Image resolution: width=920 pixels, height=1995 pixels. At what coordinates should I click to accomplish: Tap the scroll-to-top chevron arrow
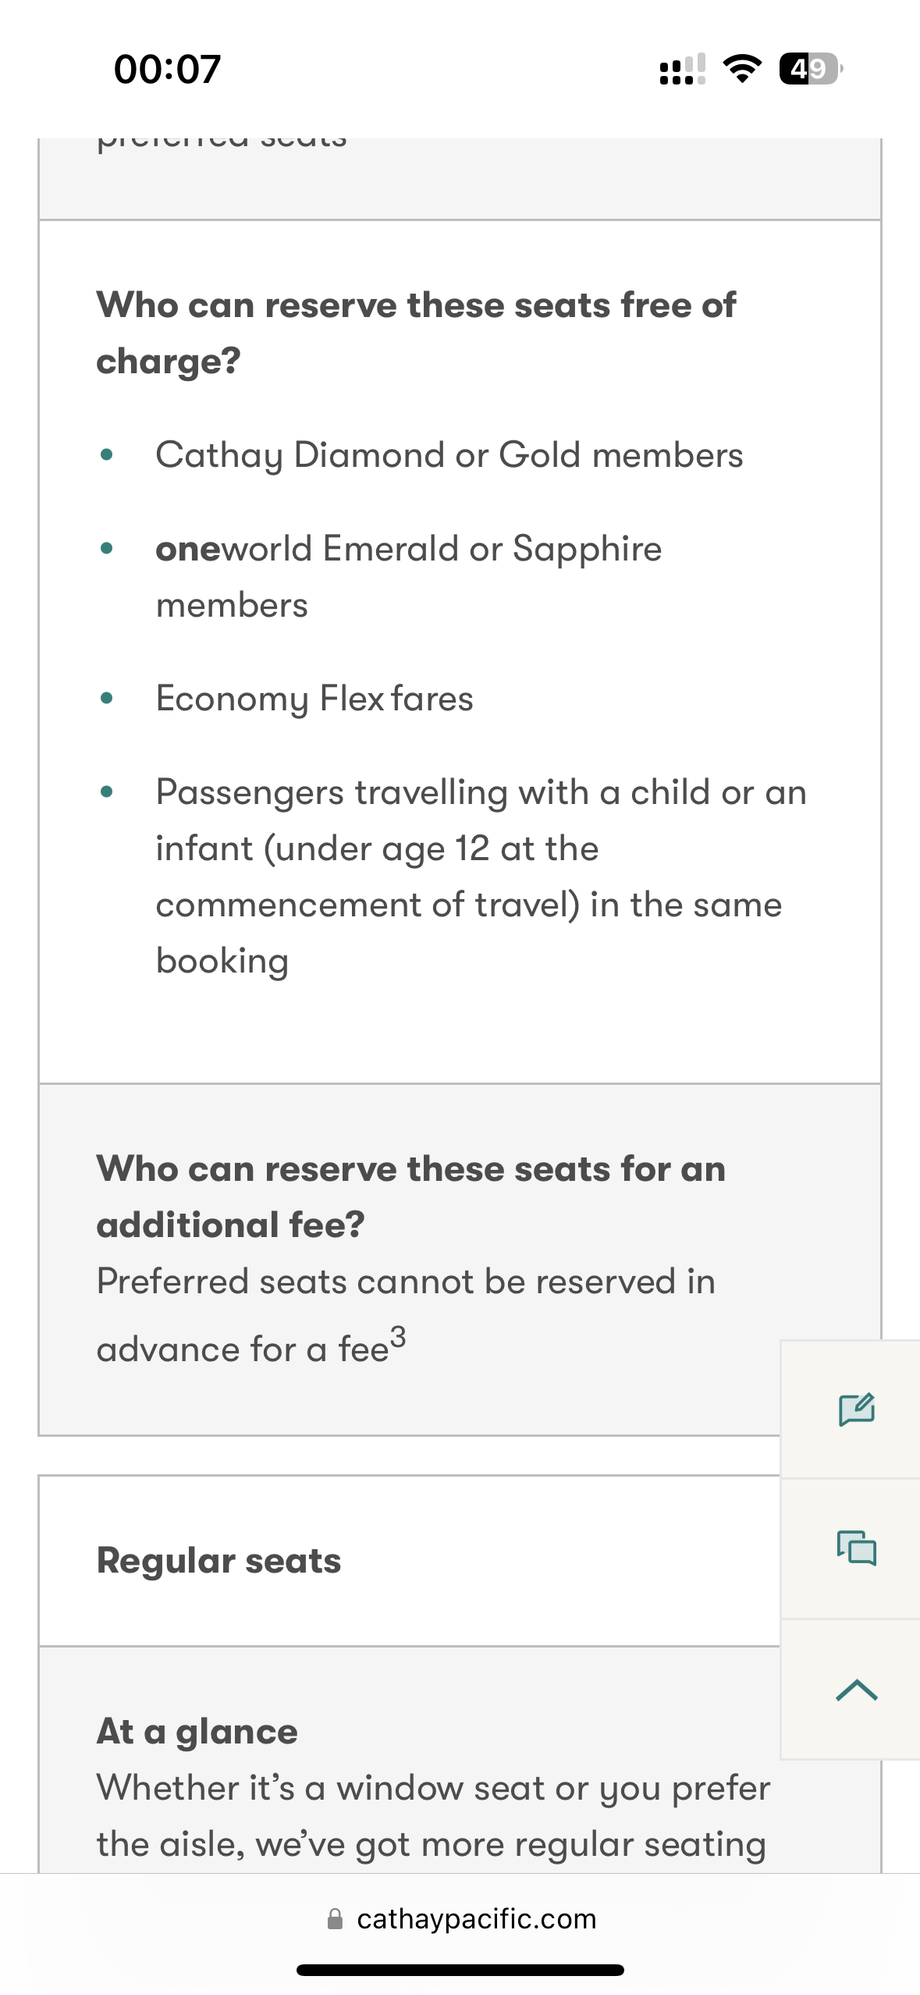point(856,1690)
